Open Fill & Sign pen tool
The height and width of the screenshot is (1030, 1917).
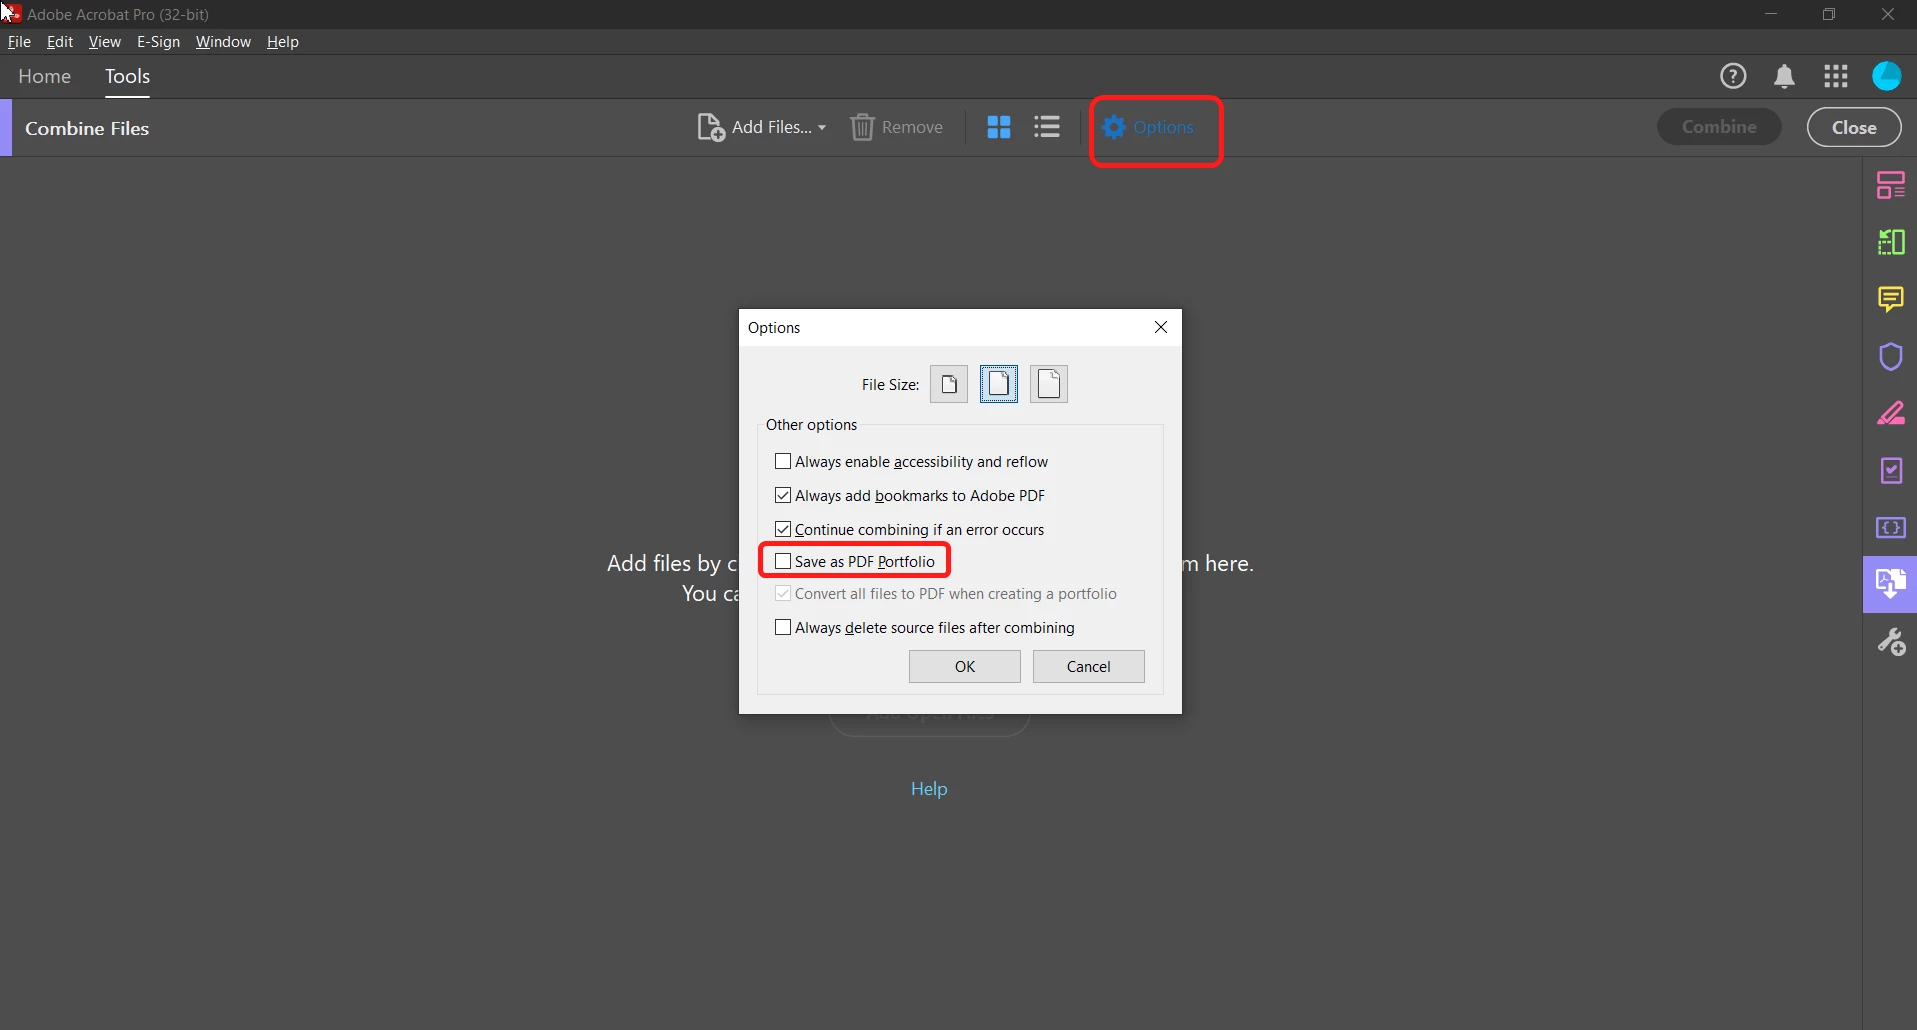click(1890, 413)
